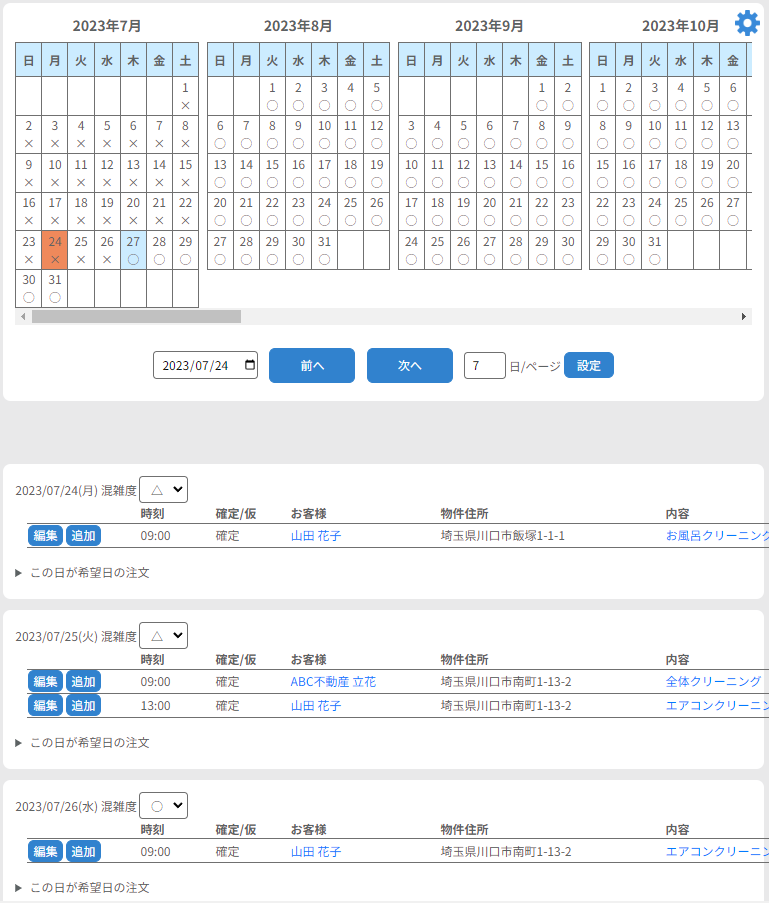Edit the 09:00 order on 2023/07/24
This screenshot has height=903, width=769.
(x=45, y=536)
